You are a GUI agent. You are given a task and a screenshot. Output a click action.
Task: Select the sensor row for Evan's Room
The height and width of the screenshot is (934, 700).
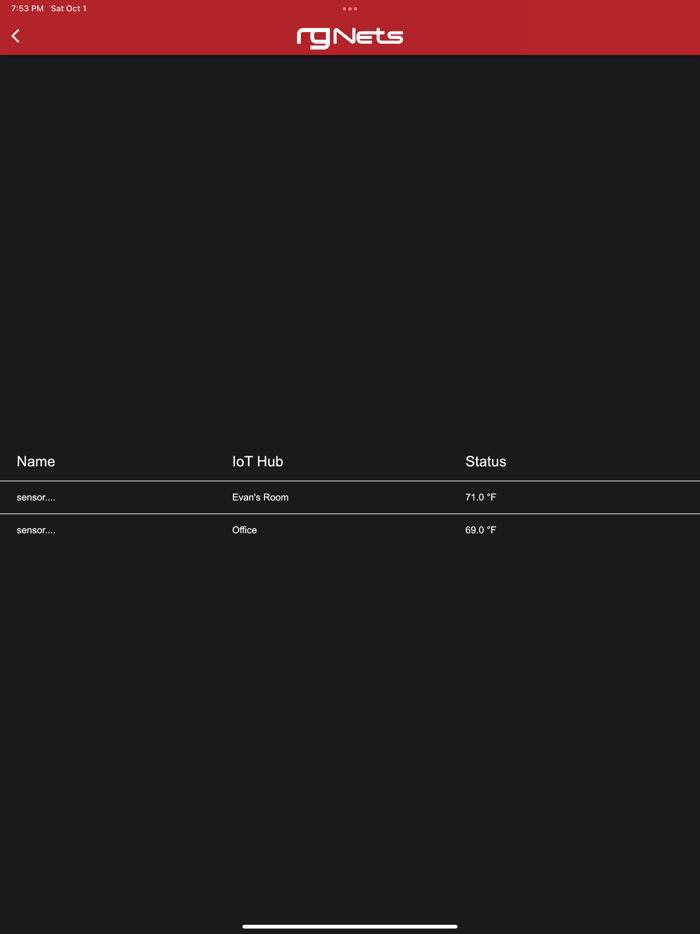[260, 497]
